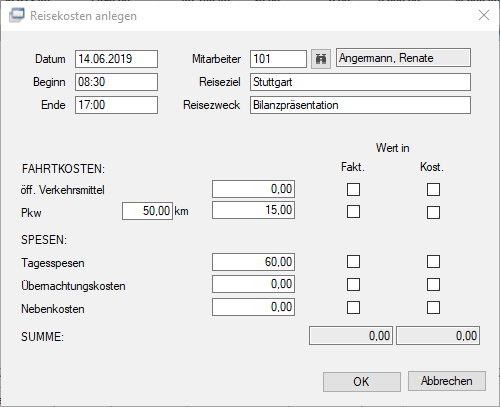This screenshot has width=500, height=407.
Task: Click the Reisezweck label
Action: (x=212, y=105)
